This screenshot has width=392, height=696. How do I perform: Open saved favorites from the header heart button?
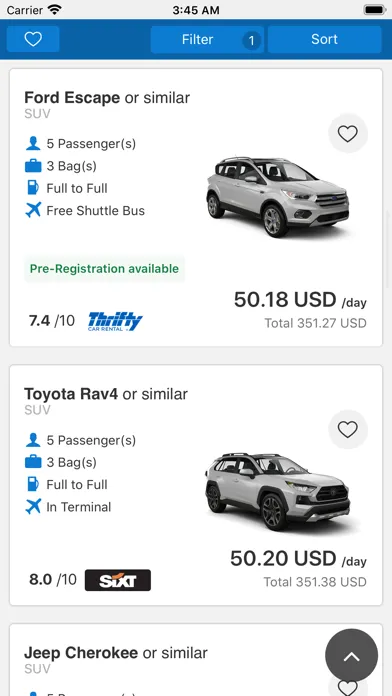pos(33,39)
